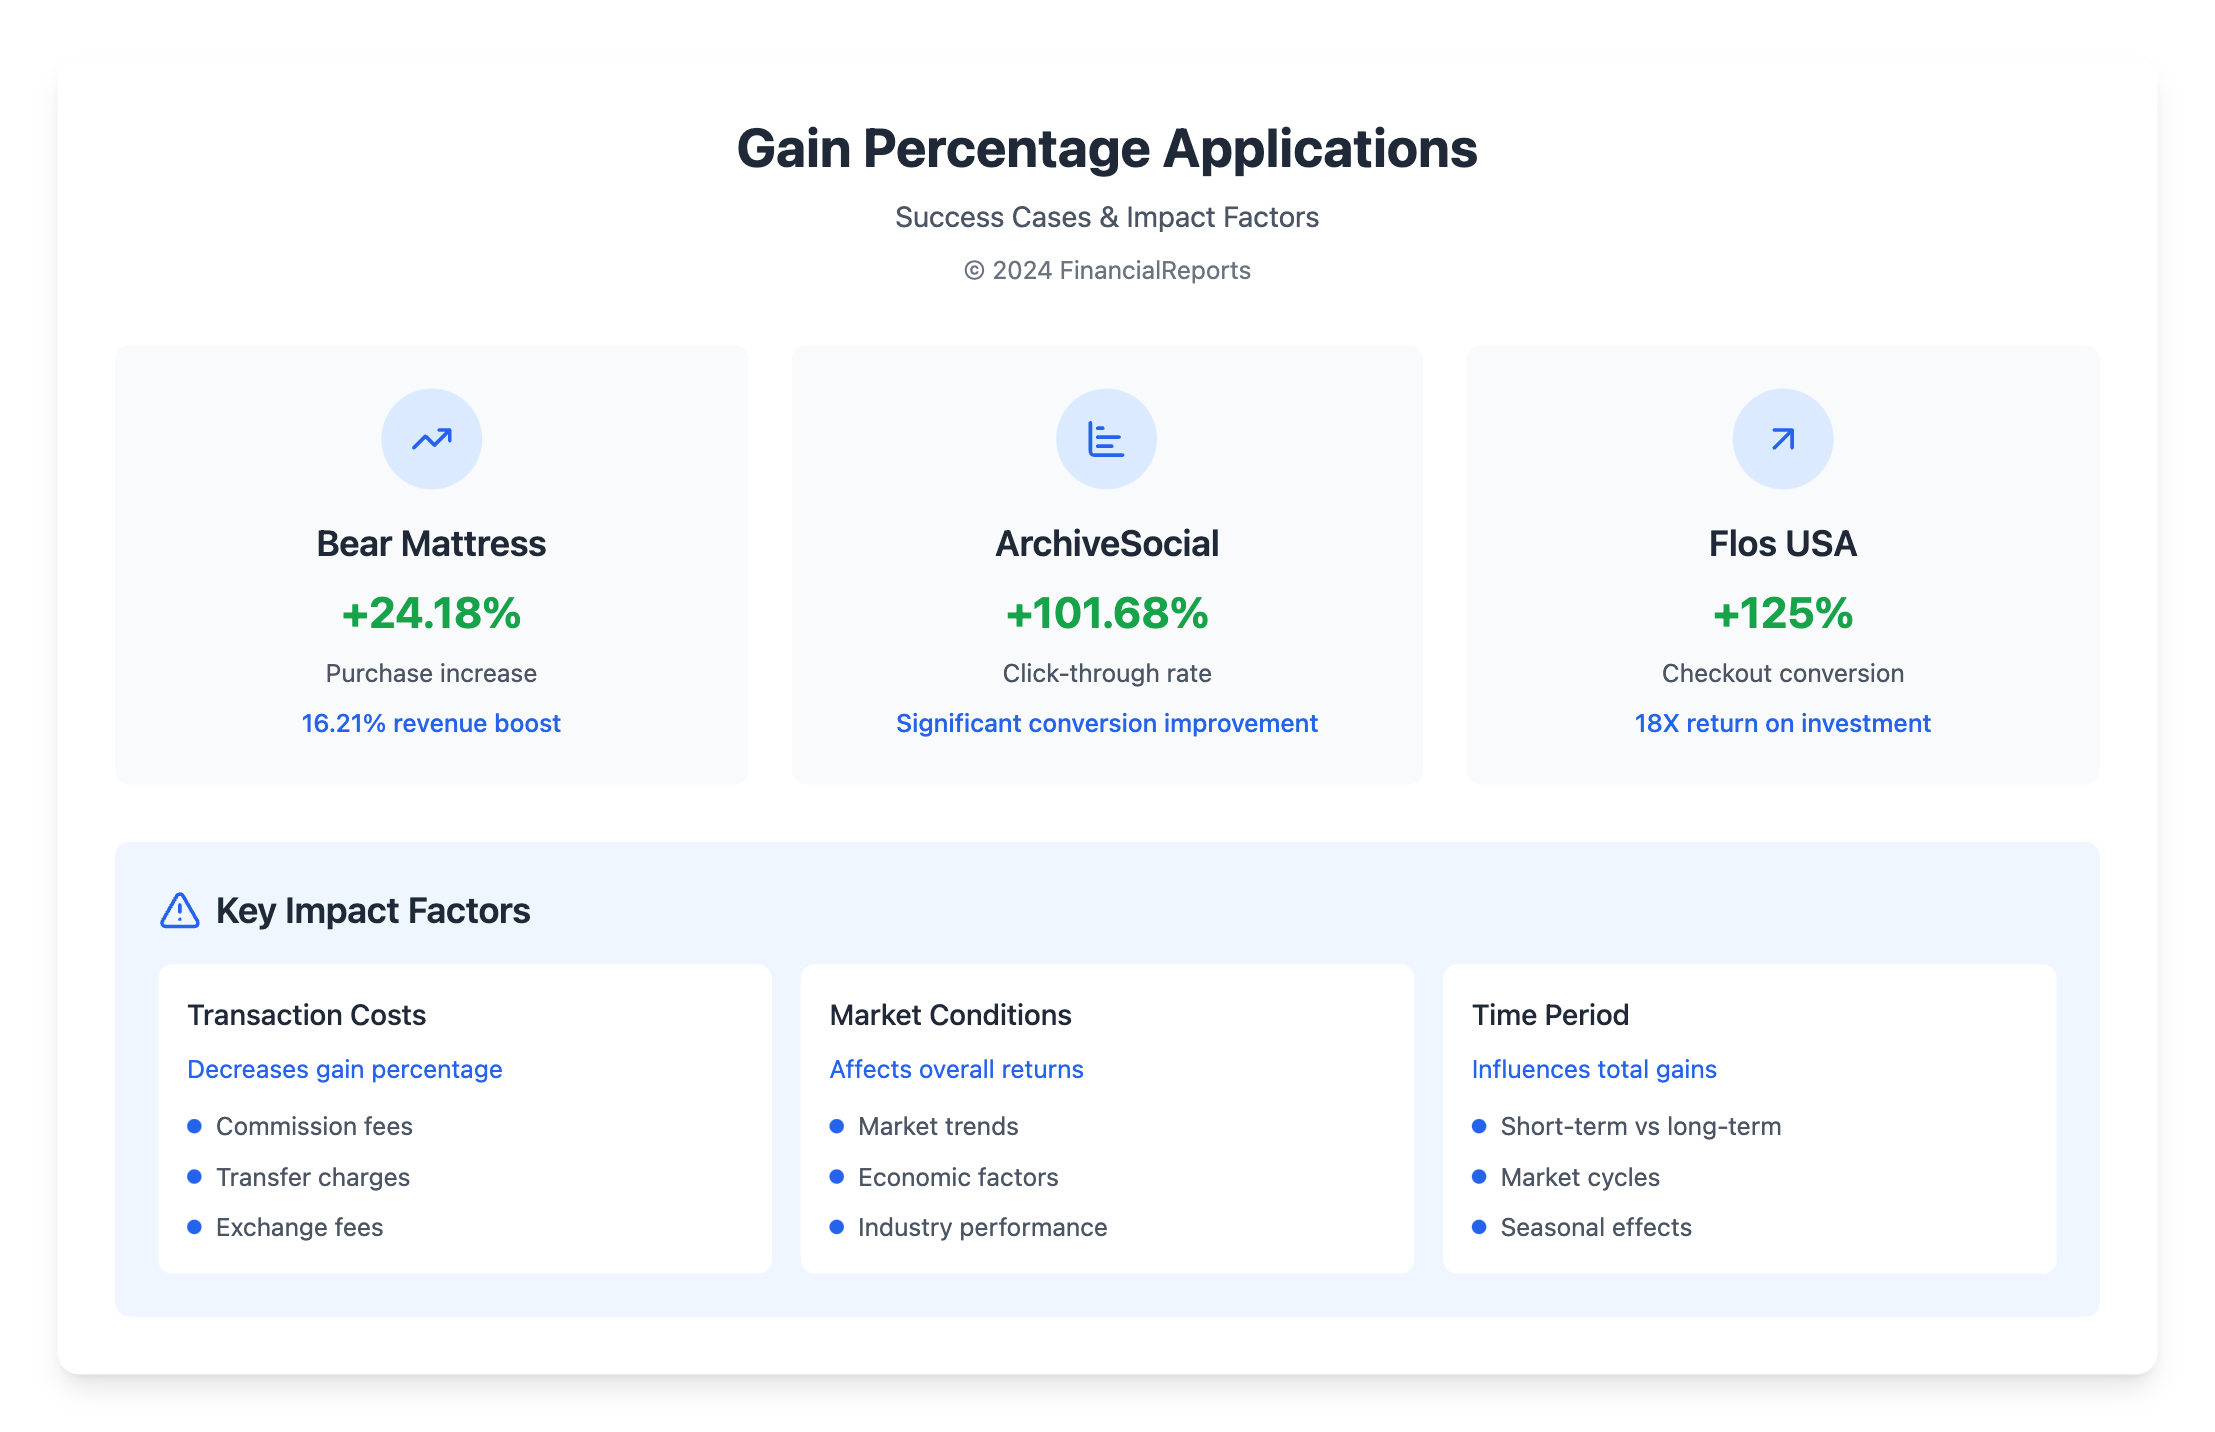
Task: Select the +24.18% gain figure
Action: [431, 613]
